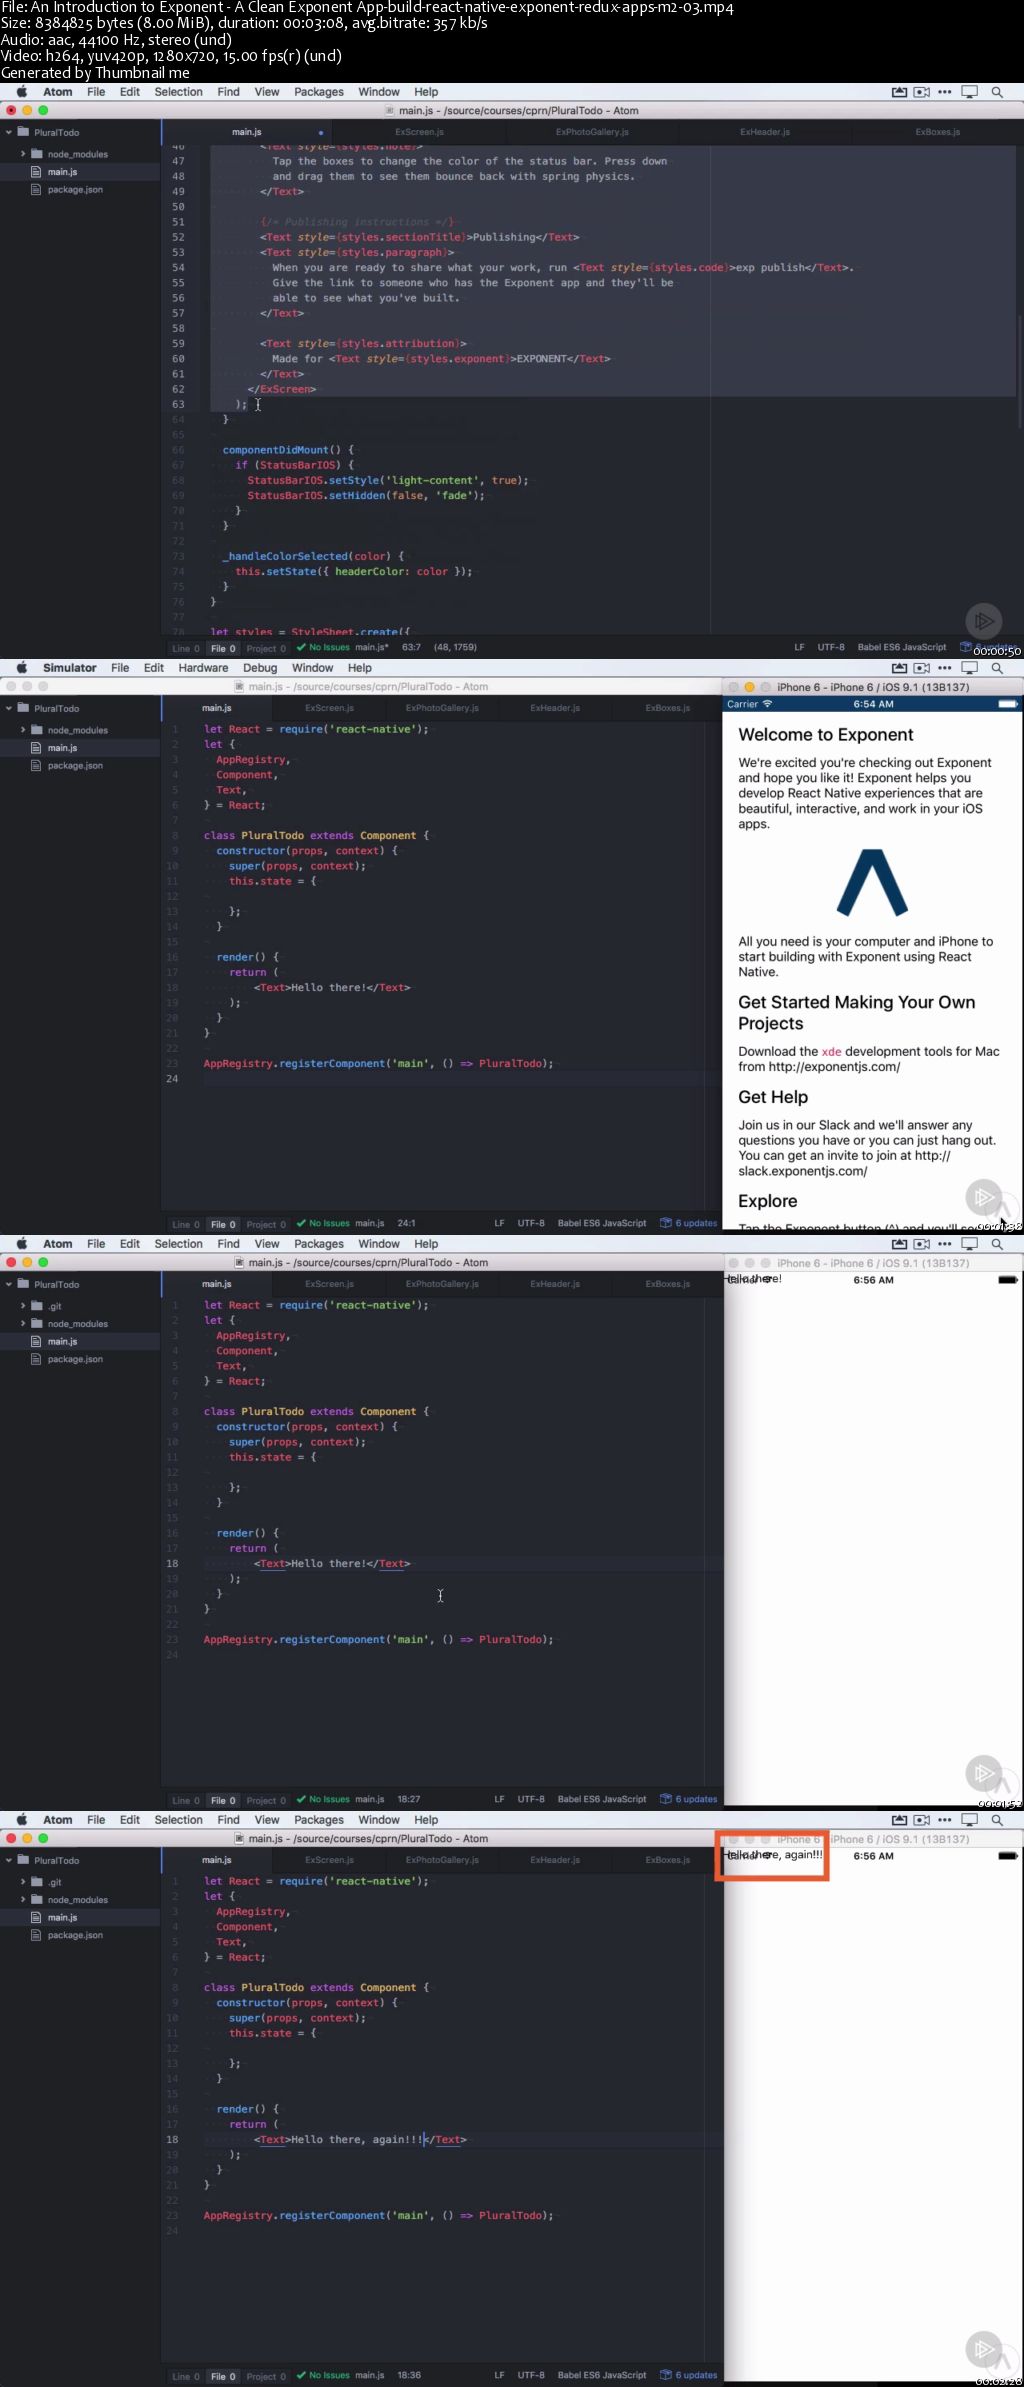Expand node_modules chevron in 18:36 frame

tap(23, 1900)
